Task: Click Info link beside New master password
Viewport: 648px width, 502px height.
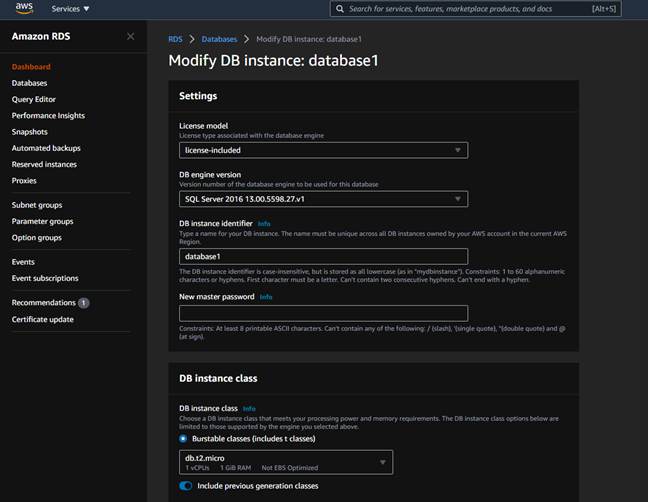Action: (x=266, y=297)
